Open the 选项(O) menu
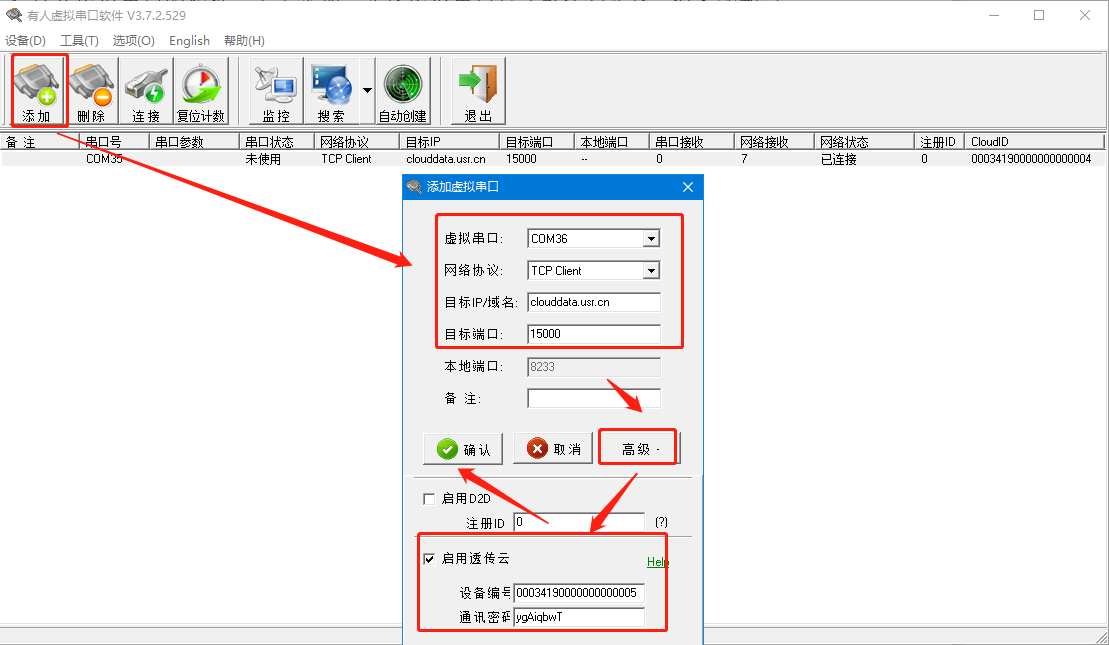Screen dimensions: 1109x645 (x=133, y=41)
